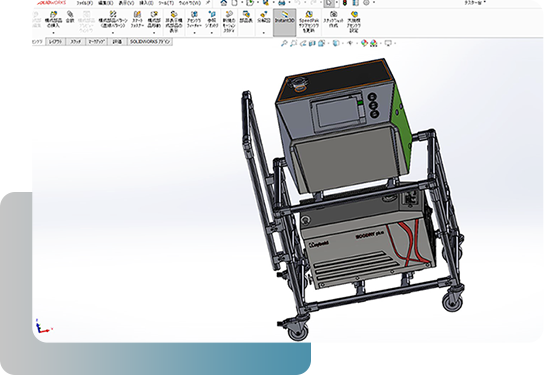
Task: Toggle the Select cursor tool
Action: (329, 3)
